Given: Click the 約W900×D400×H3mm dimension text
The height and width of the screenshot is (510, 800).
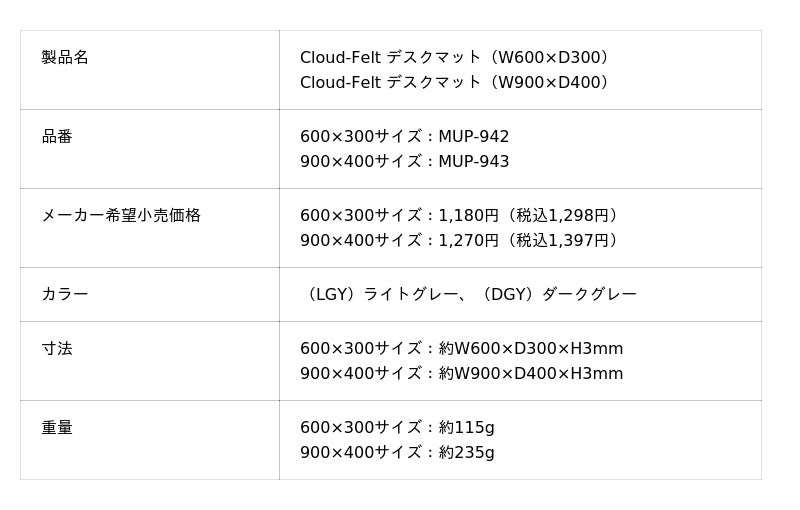Looking at the screenshot, I should [x=530, y=373].
